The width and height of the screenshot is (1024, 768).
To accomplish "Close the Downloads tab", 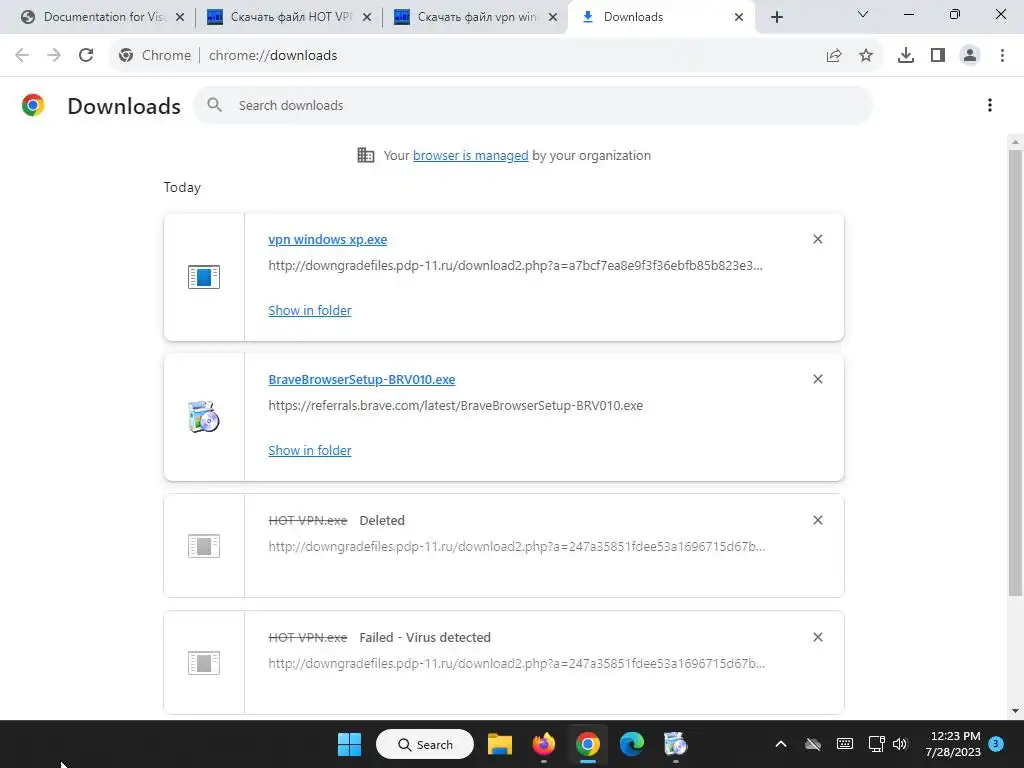I will click(739, 17).
